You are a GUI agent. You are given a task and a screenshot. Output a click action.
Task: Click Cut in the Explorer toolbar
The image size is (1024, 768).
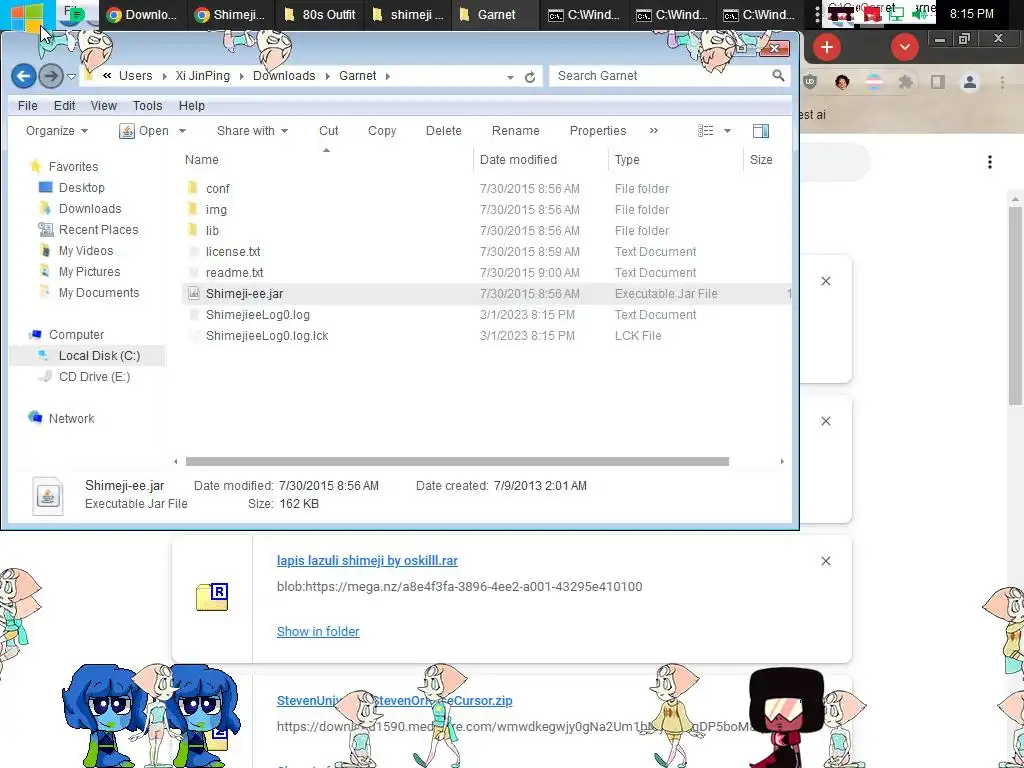pos(328,131)
